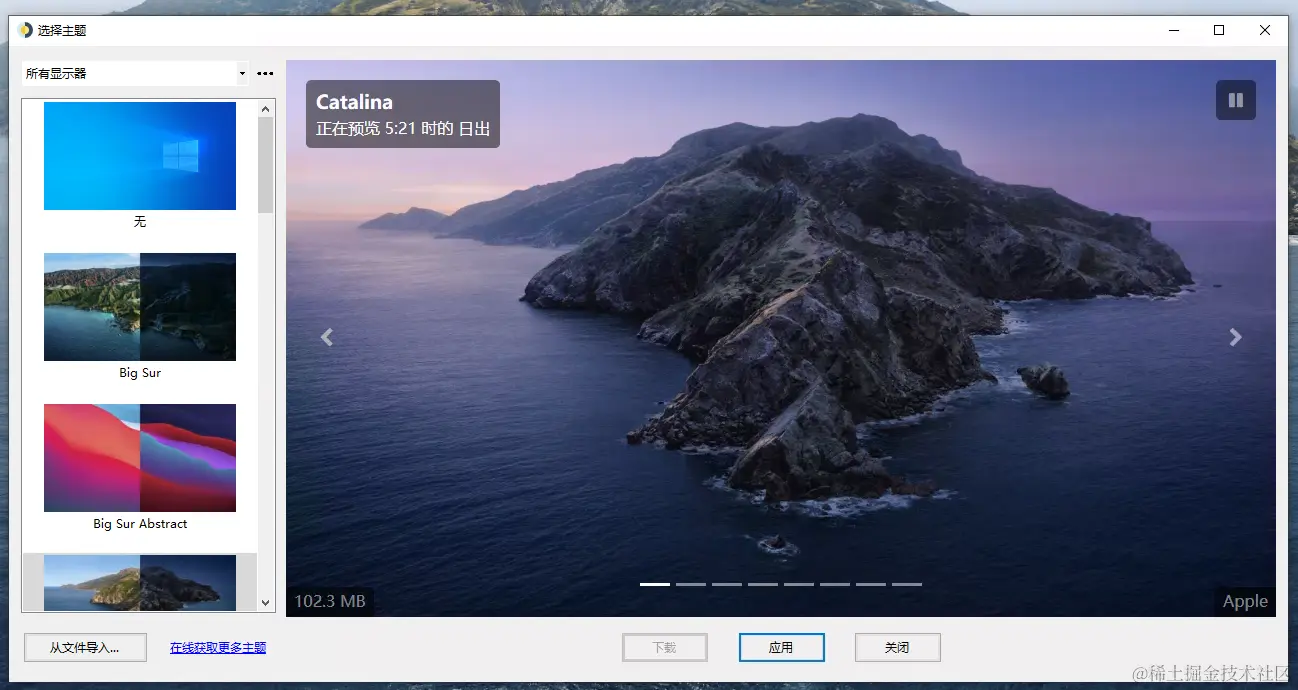1298x690 pixels.
Task: Choose the Big Sur Abstract theme thumbnail
Action: 140,458
